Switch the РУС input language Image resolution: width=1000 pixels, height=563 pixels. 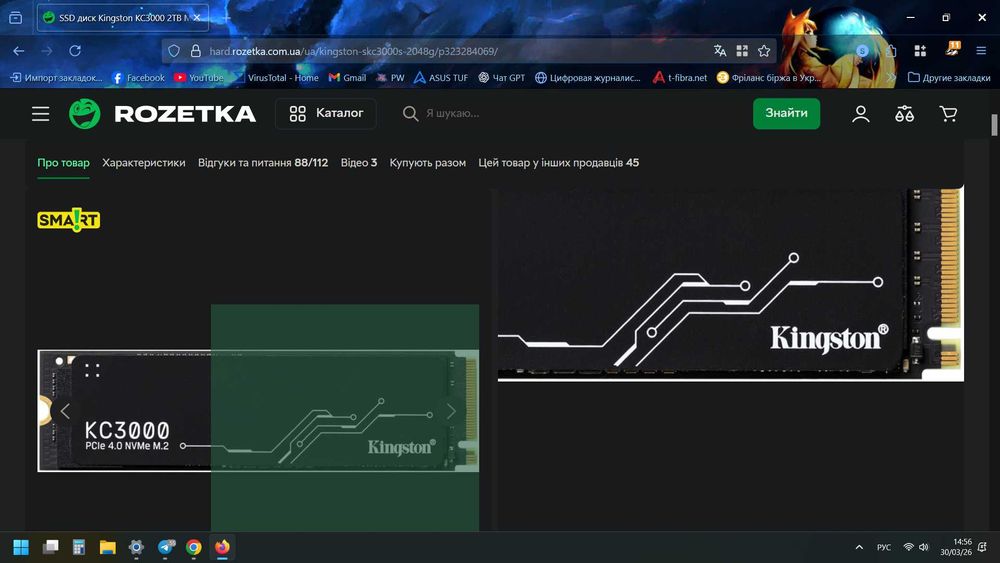884,547
